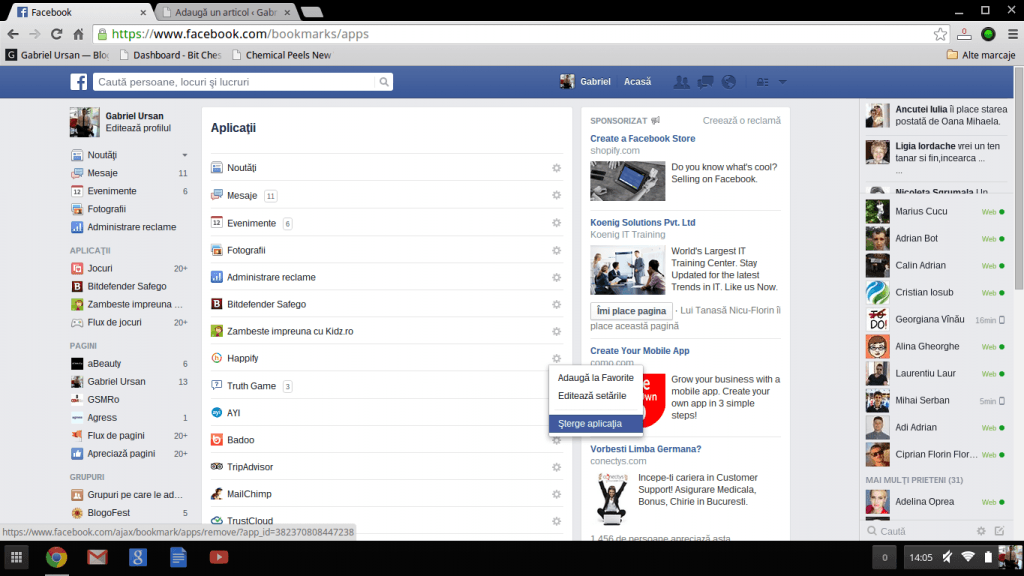Switch to the Facebook browser tab
The height and width of the screenshot is (576, 1024).
click(80, 12)
